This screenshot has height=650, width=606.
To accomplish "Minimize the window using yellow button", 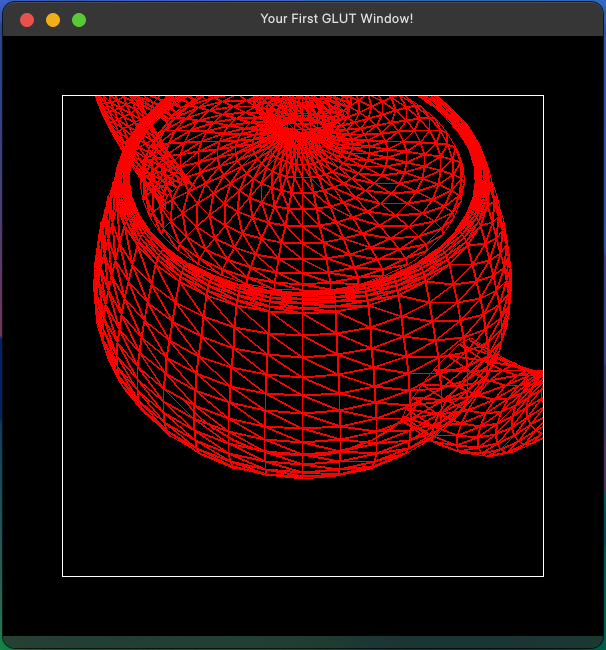I will (53, 20).
